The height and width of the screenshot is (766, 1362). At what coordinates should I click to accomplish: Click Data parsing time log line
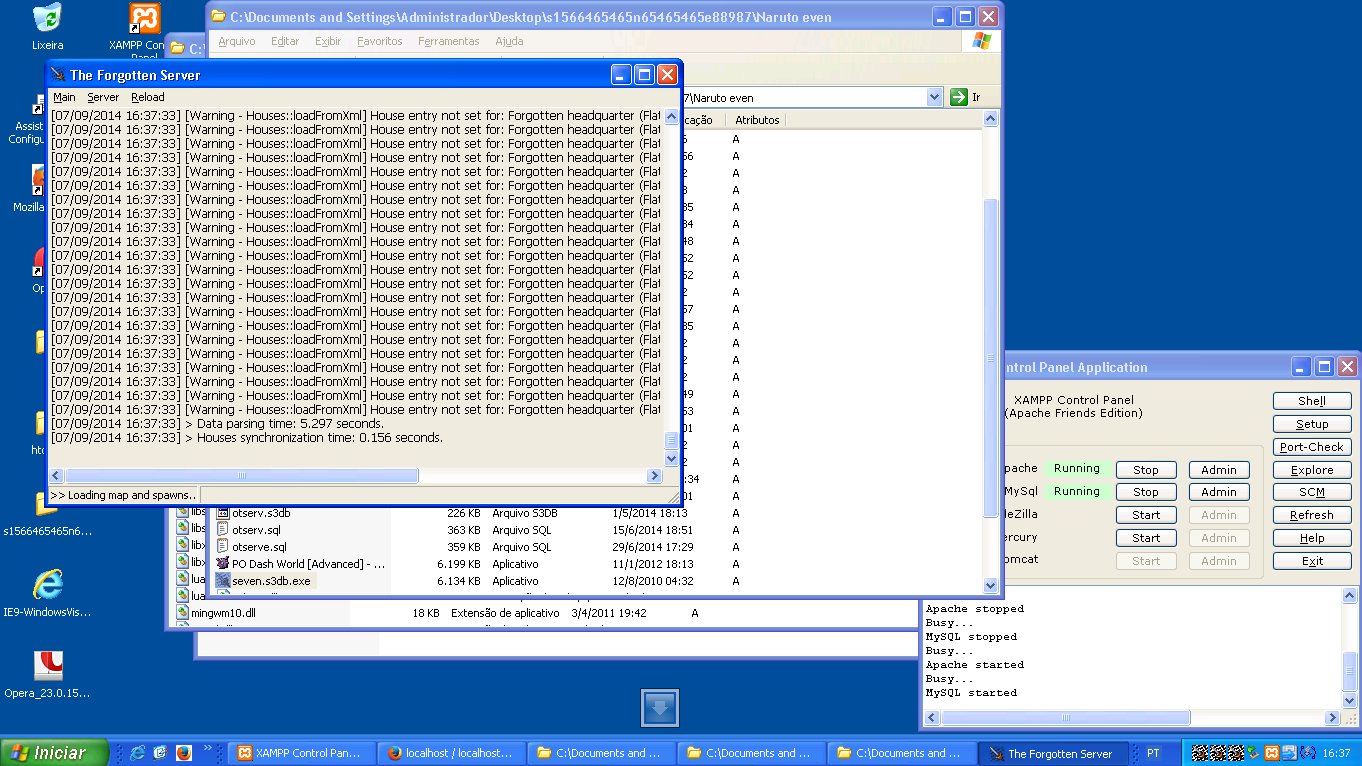click(217, 424)
